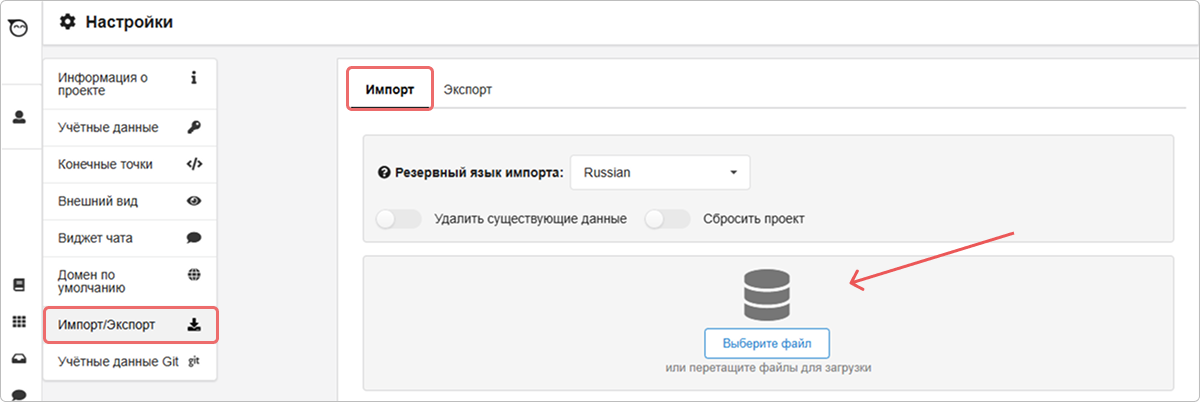Click the Выберите файл button
1200x402 pixels.
tap(767, 343)
